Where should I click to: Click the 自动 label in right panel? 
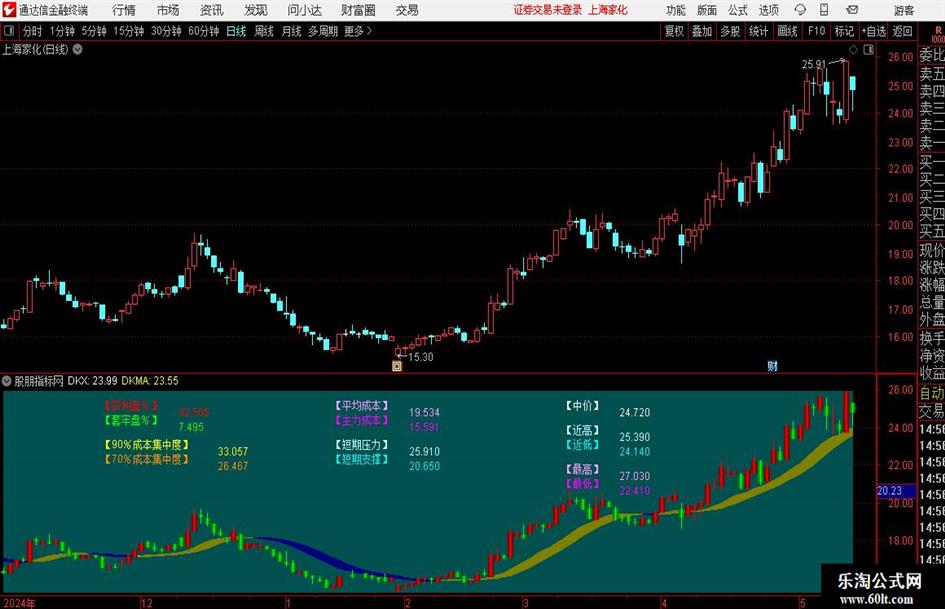point(932,393)
